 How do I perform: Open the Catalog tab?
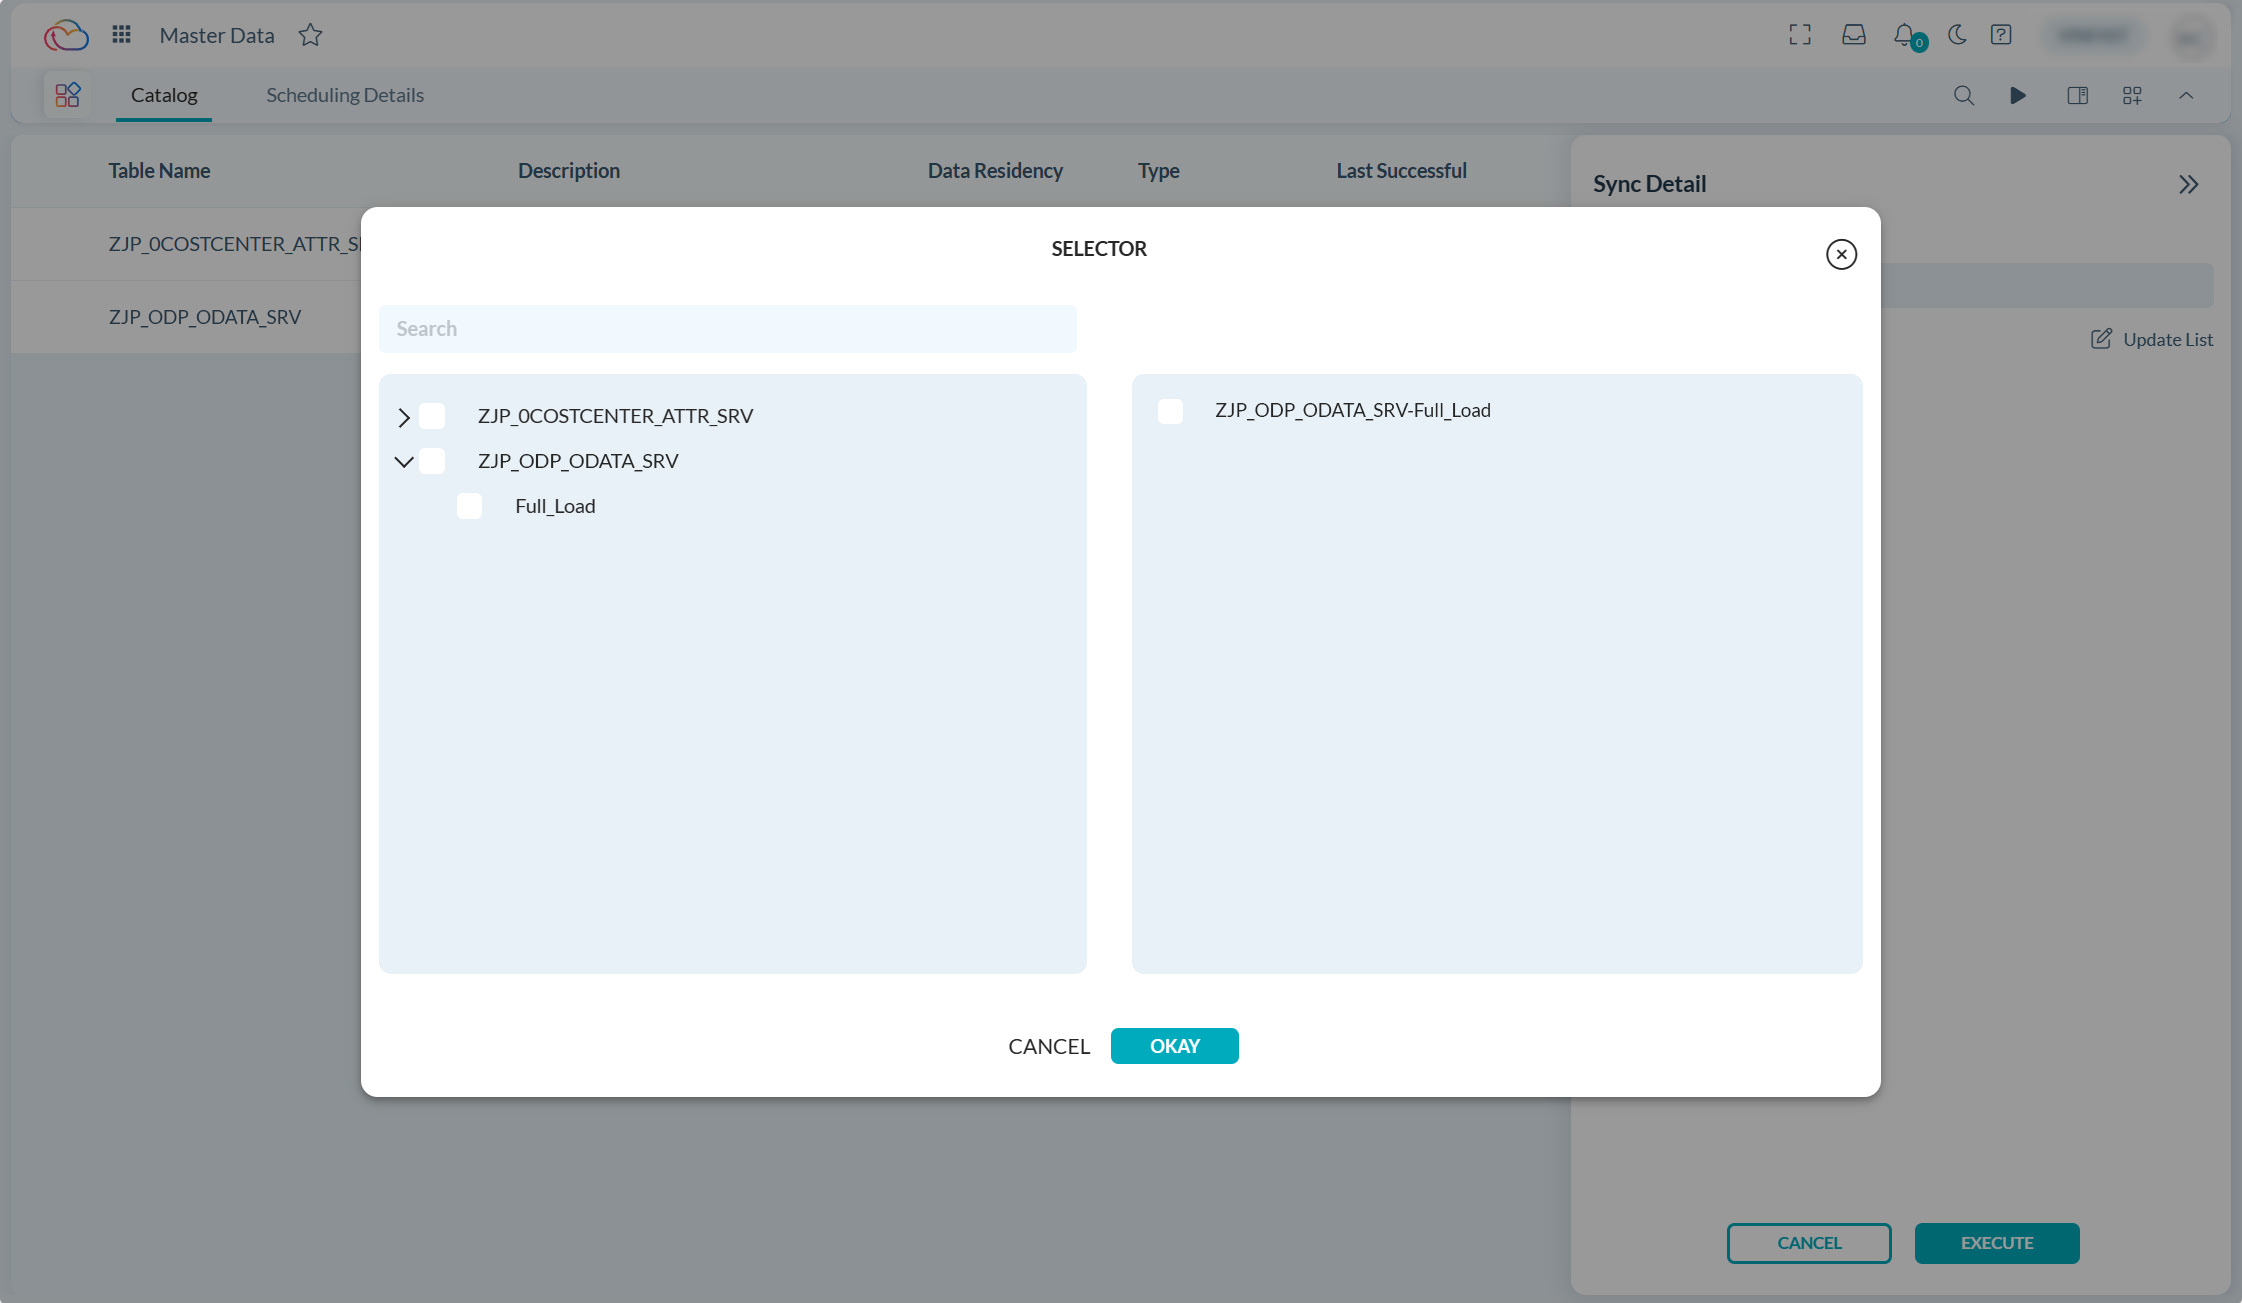[x=163, y=95]
